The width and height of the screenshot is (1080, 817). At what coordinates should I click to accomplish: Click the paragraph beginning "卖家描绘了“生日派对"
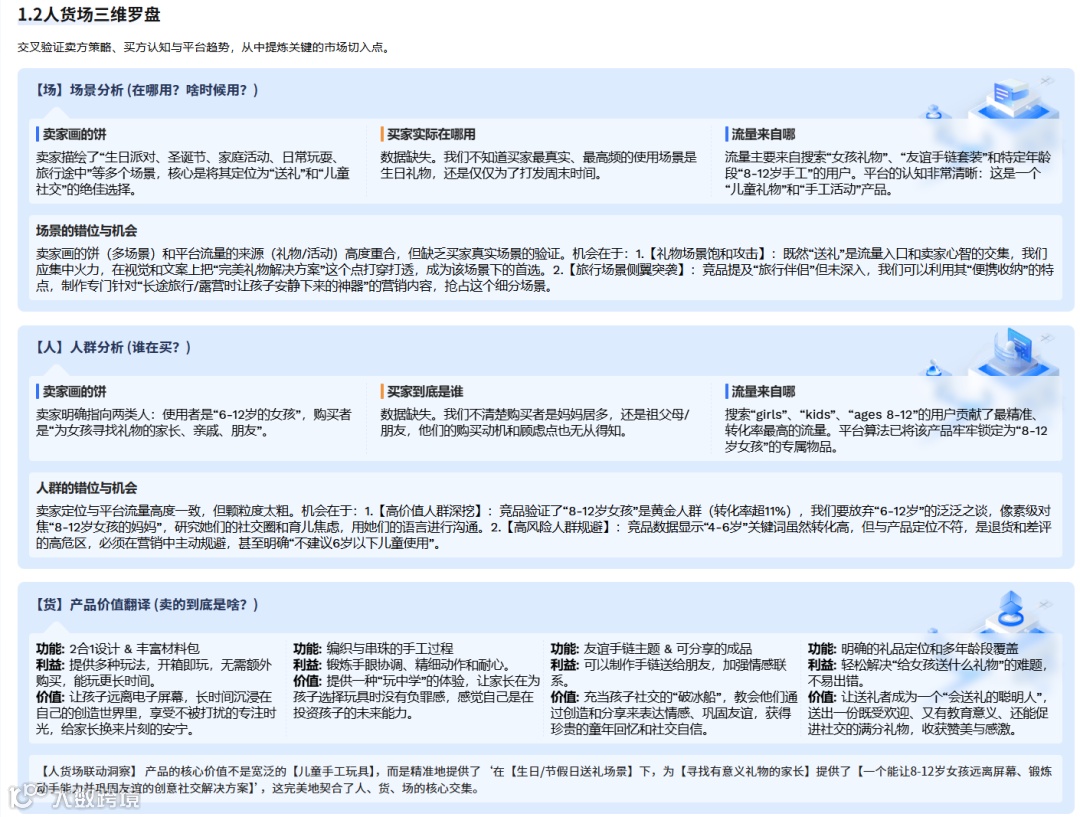pos(194,174)
